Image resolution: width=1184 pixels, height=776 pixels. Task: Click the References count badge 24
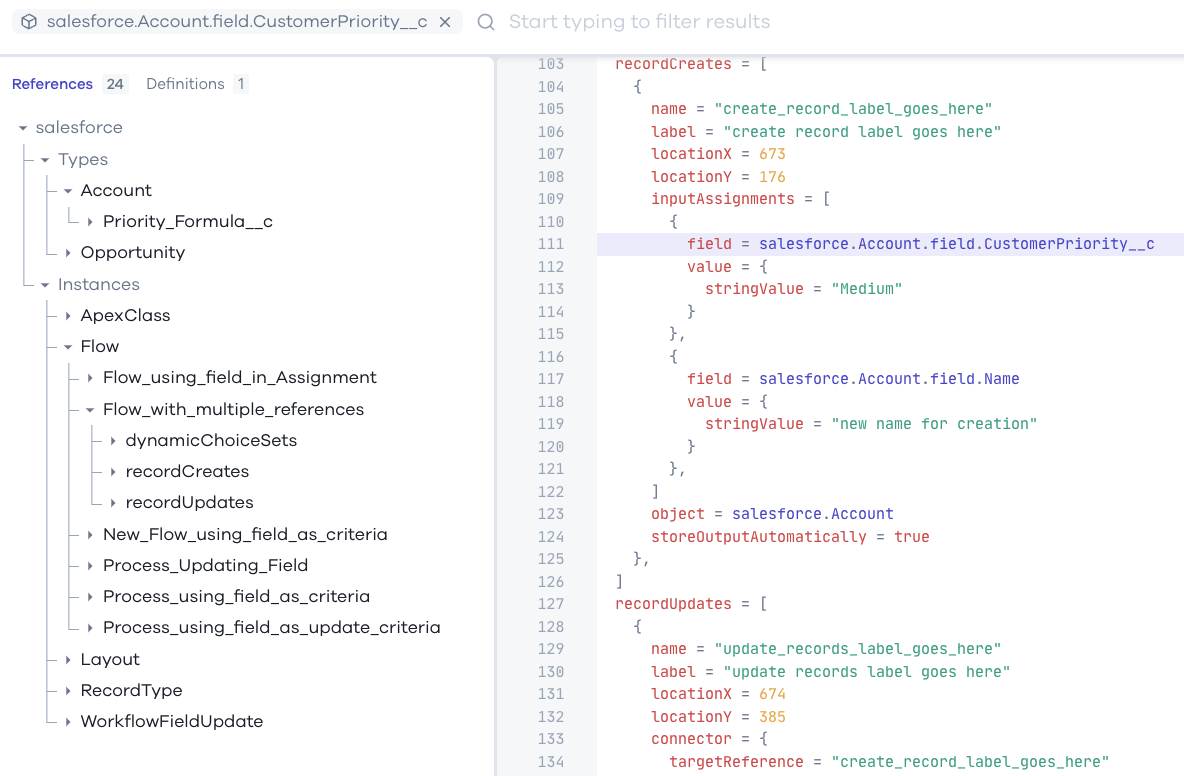pos(115,84)
